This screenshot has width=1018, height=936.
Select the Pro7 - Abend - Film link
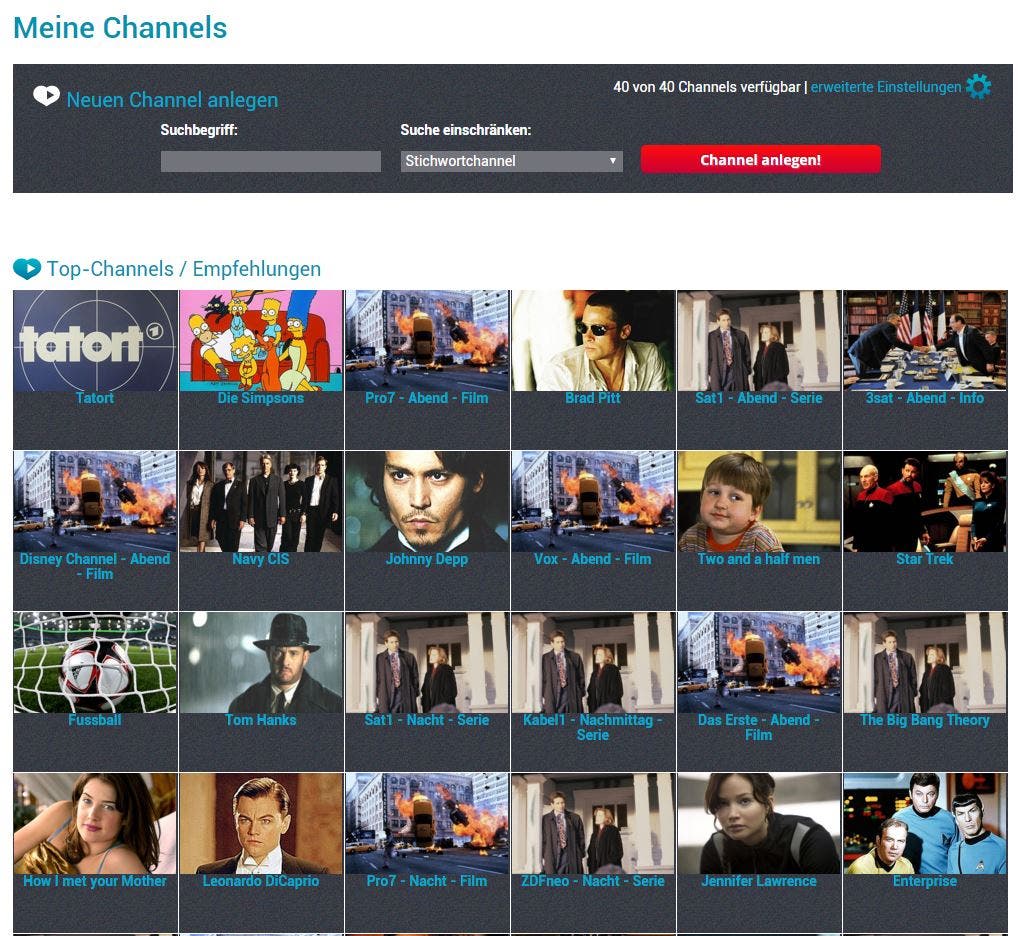pos(427,398)
